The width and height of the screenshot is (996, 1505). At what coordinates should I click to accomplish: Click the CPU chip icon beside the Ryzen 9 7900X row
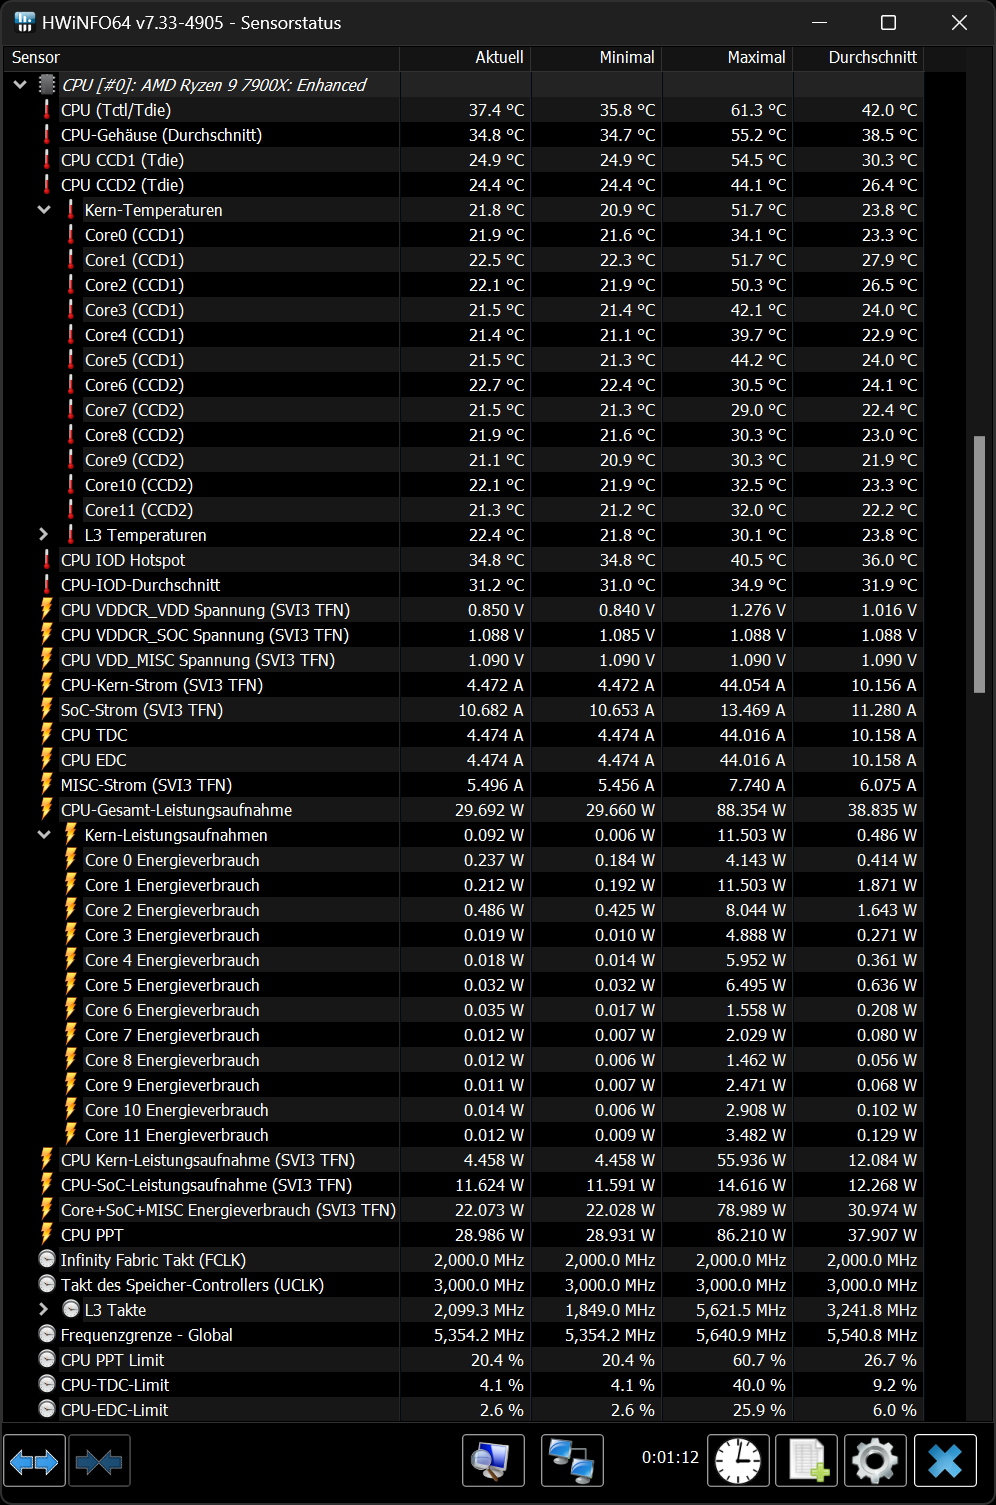pyautogui.click(x=46, y=85)
